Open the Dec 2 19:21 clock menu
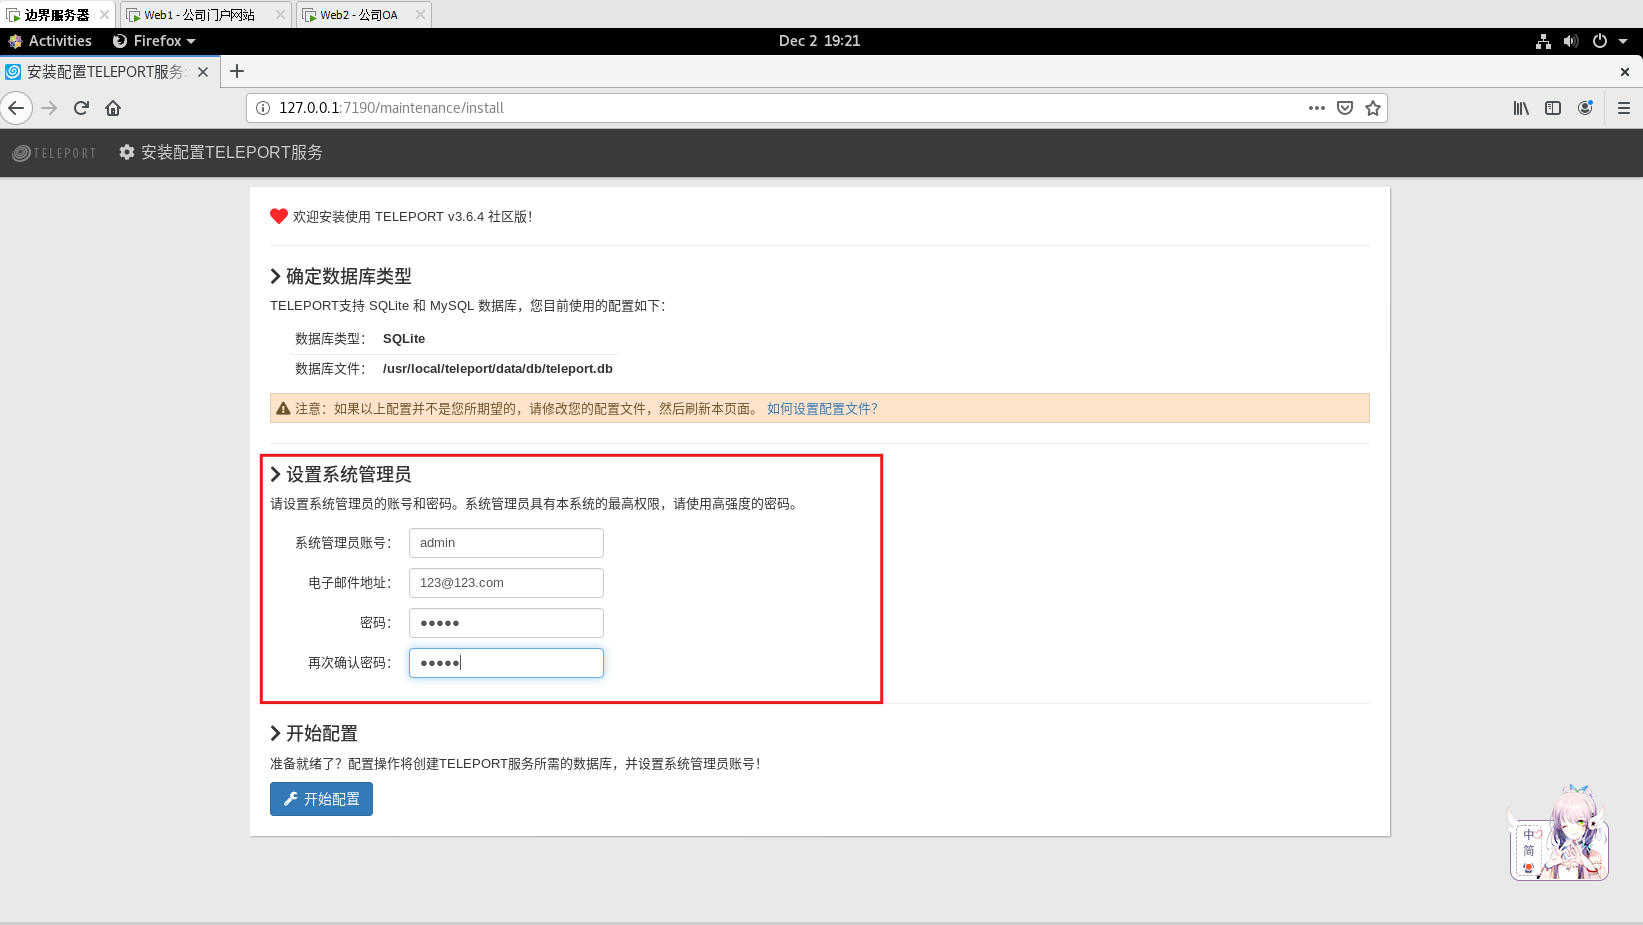 820,41
